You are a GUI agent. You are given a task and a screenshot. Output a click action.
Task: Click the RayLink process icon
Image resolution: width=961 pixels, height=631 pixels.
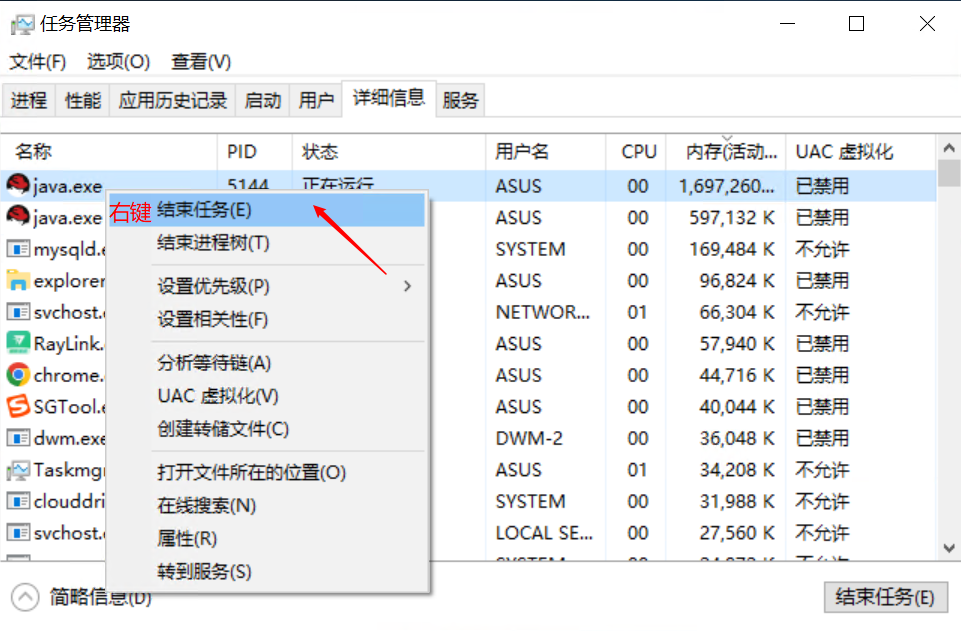click(18, 344)
